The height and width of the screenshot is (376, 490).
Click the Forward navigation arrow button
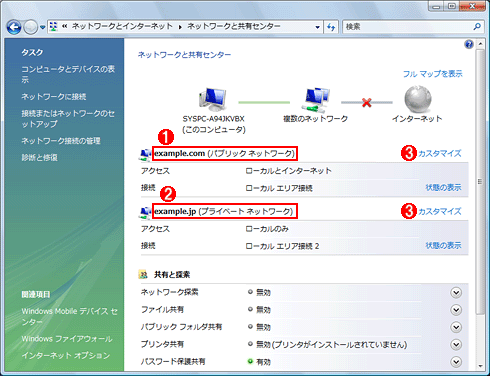[x=31, y=27]
